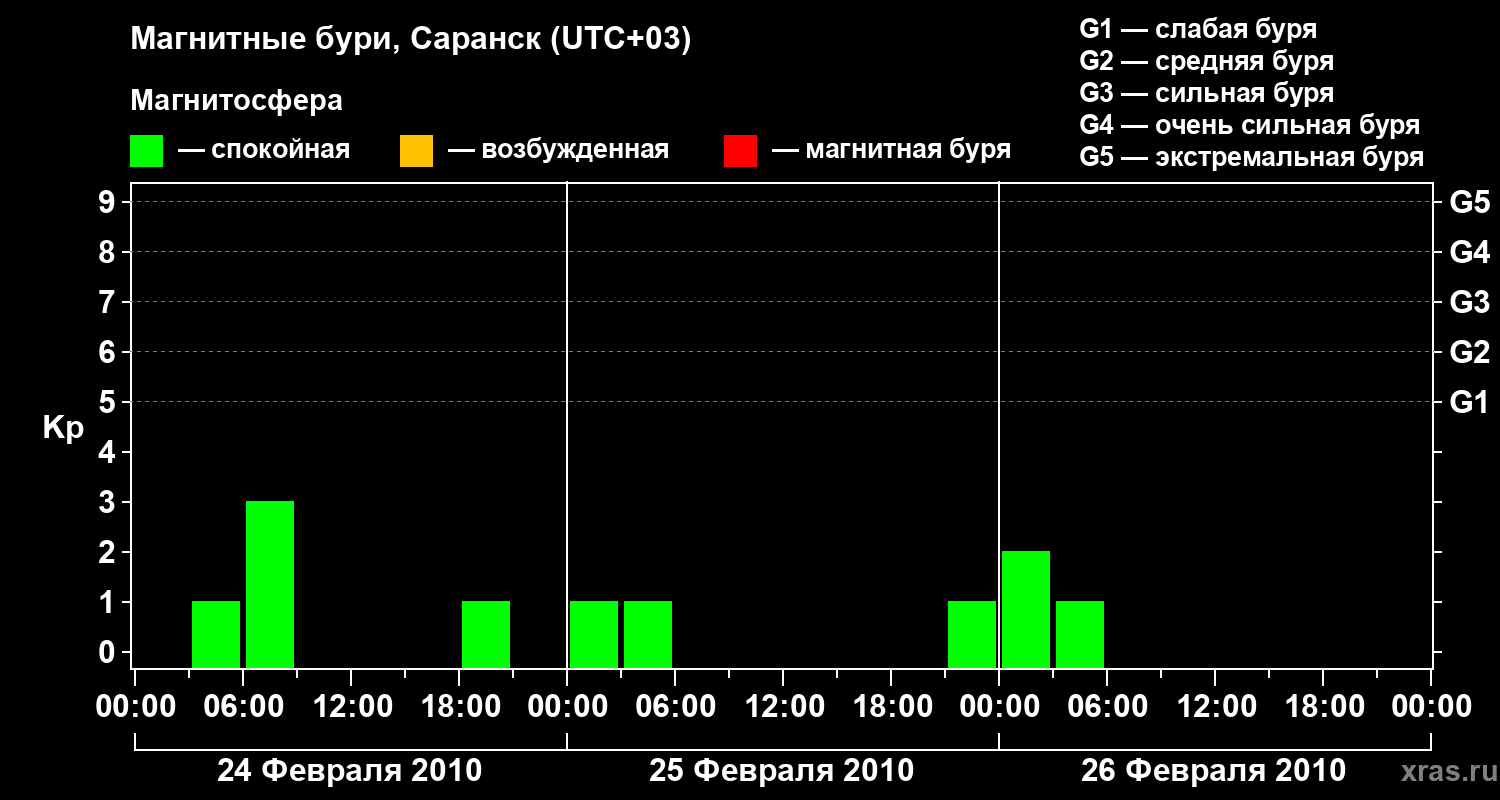Click the '06:00' tick label under 24 February
1500x800 pixels.
point(243,707)
